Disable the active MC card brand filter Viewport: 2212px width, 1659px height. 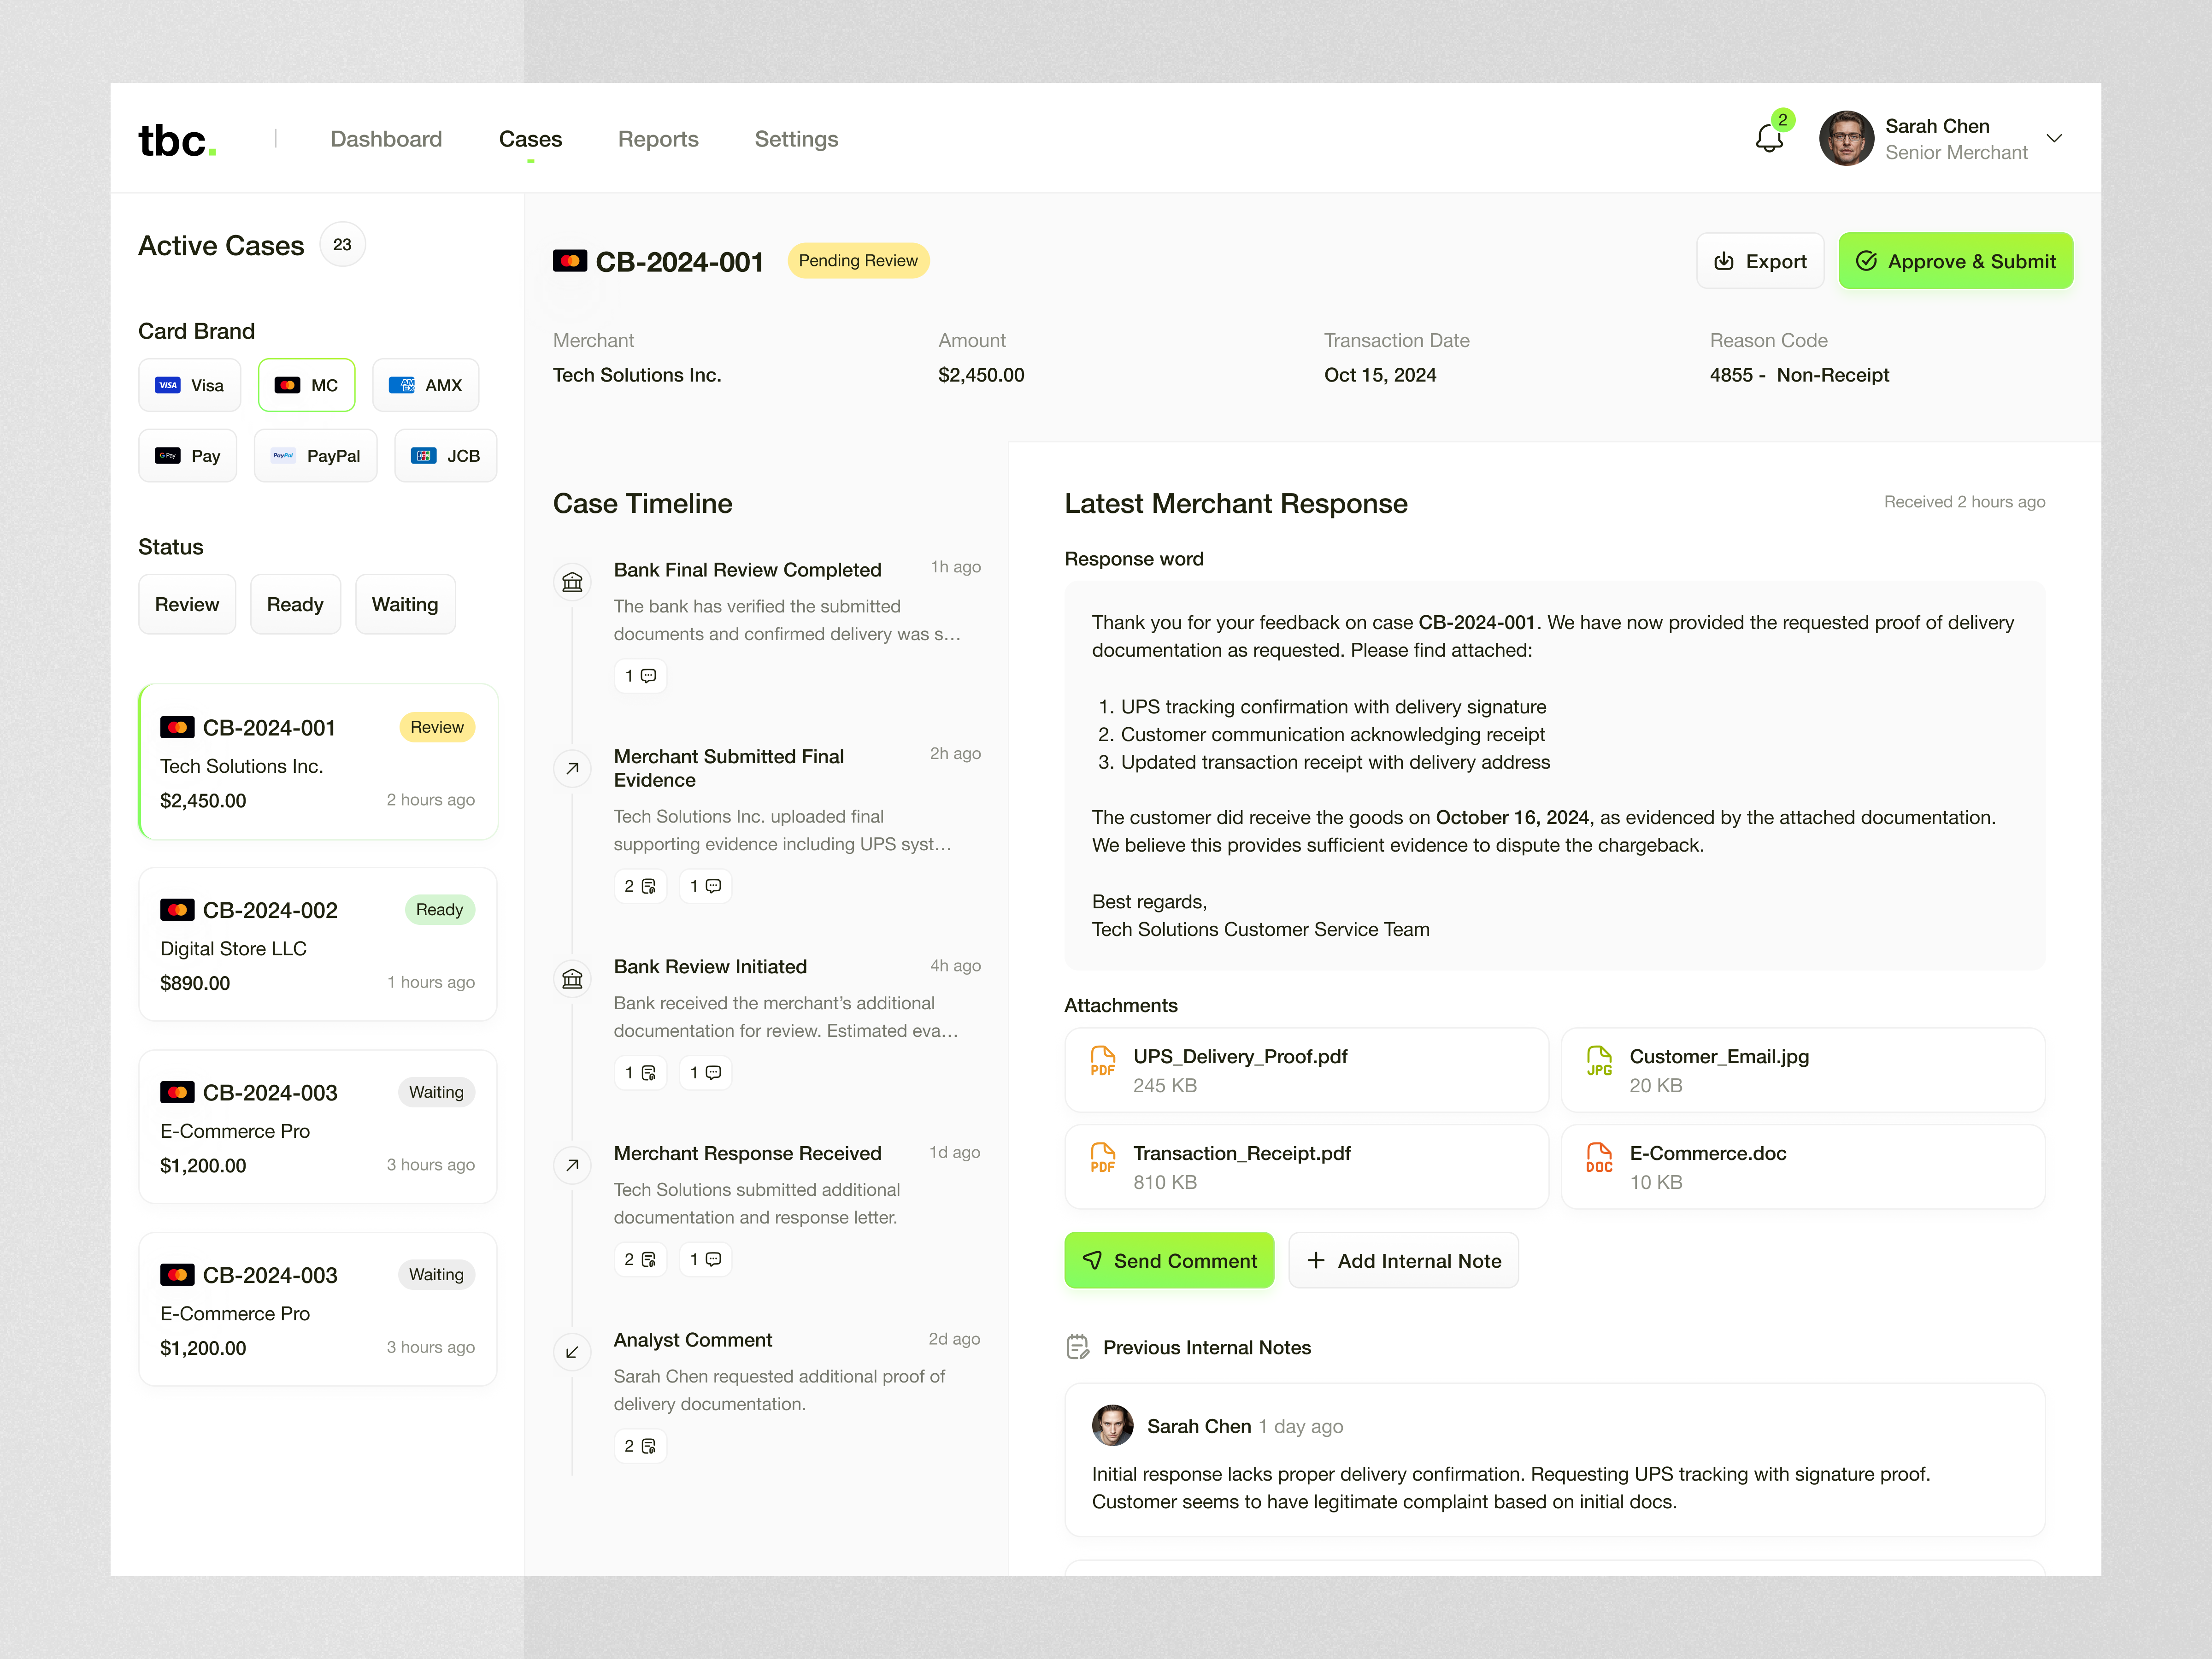pos(306,384)
